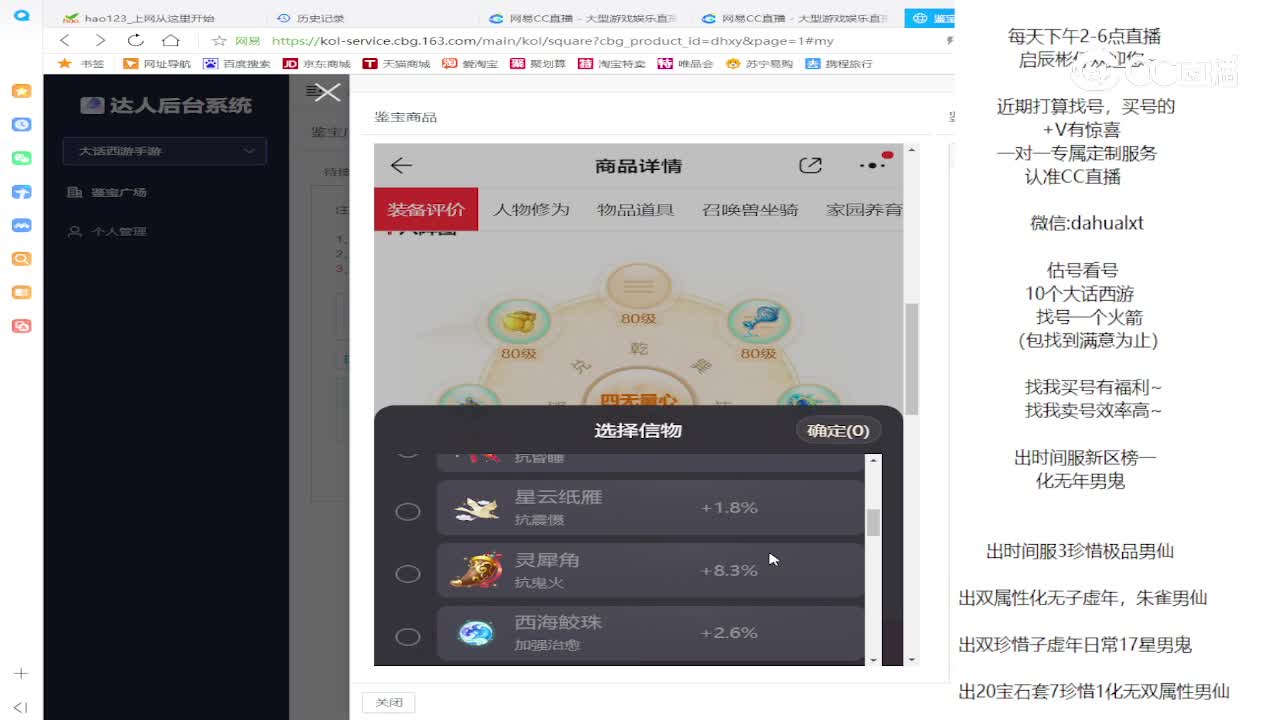Close the overlay with the X icon
1280x720 pixels.
click(x=327, y=93)
